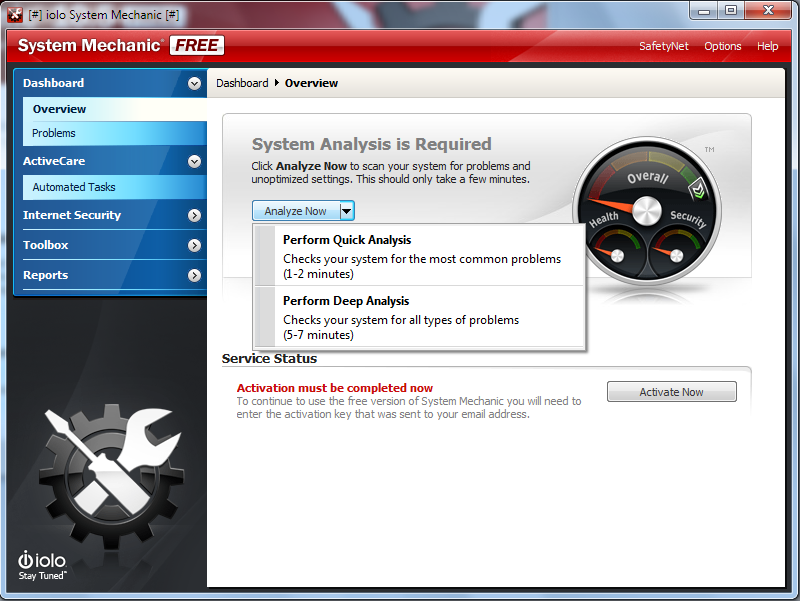This screenshot has height=601, width=800.
Task: Minimize the System Mechanic window
Action: pyautogui.click(x=704, y=11)
